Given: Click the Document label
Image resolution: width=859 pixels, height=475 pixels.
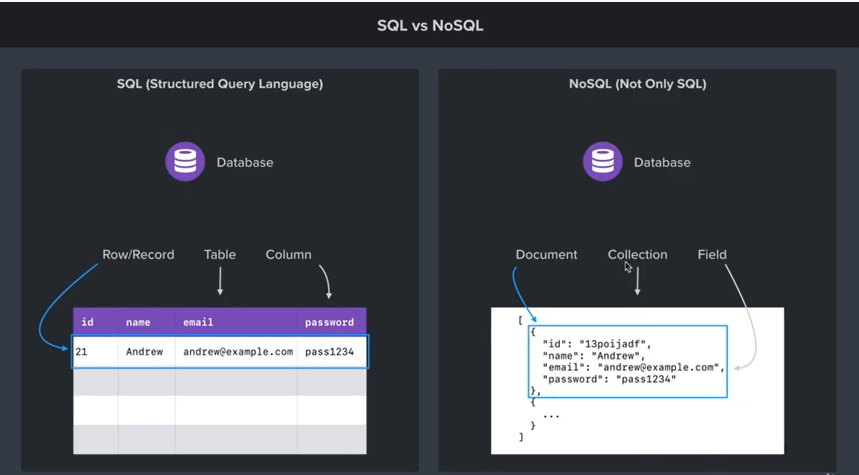Looking at the screenshot, I should click(x=546, y=255).
